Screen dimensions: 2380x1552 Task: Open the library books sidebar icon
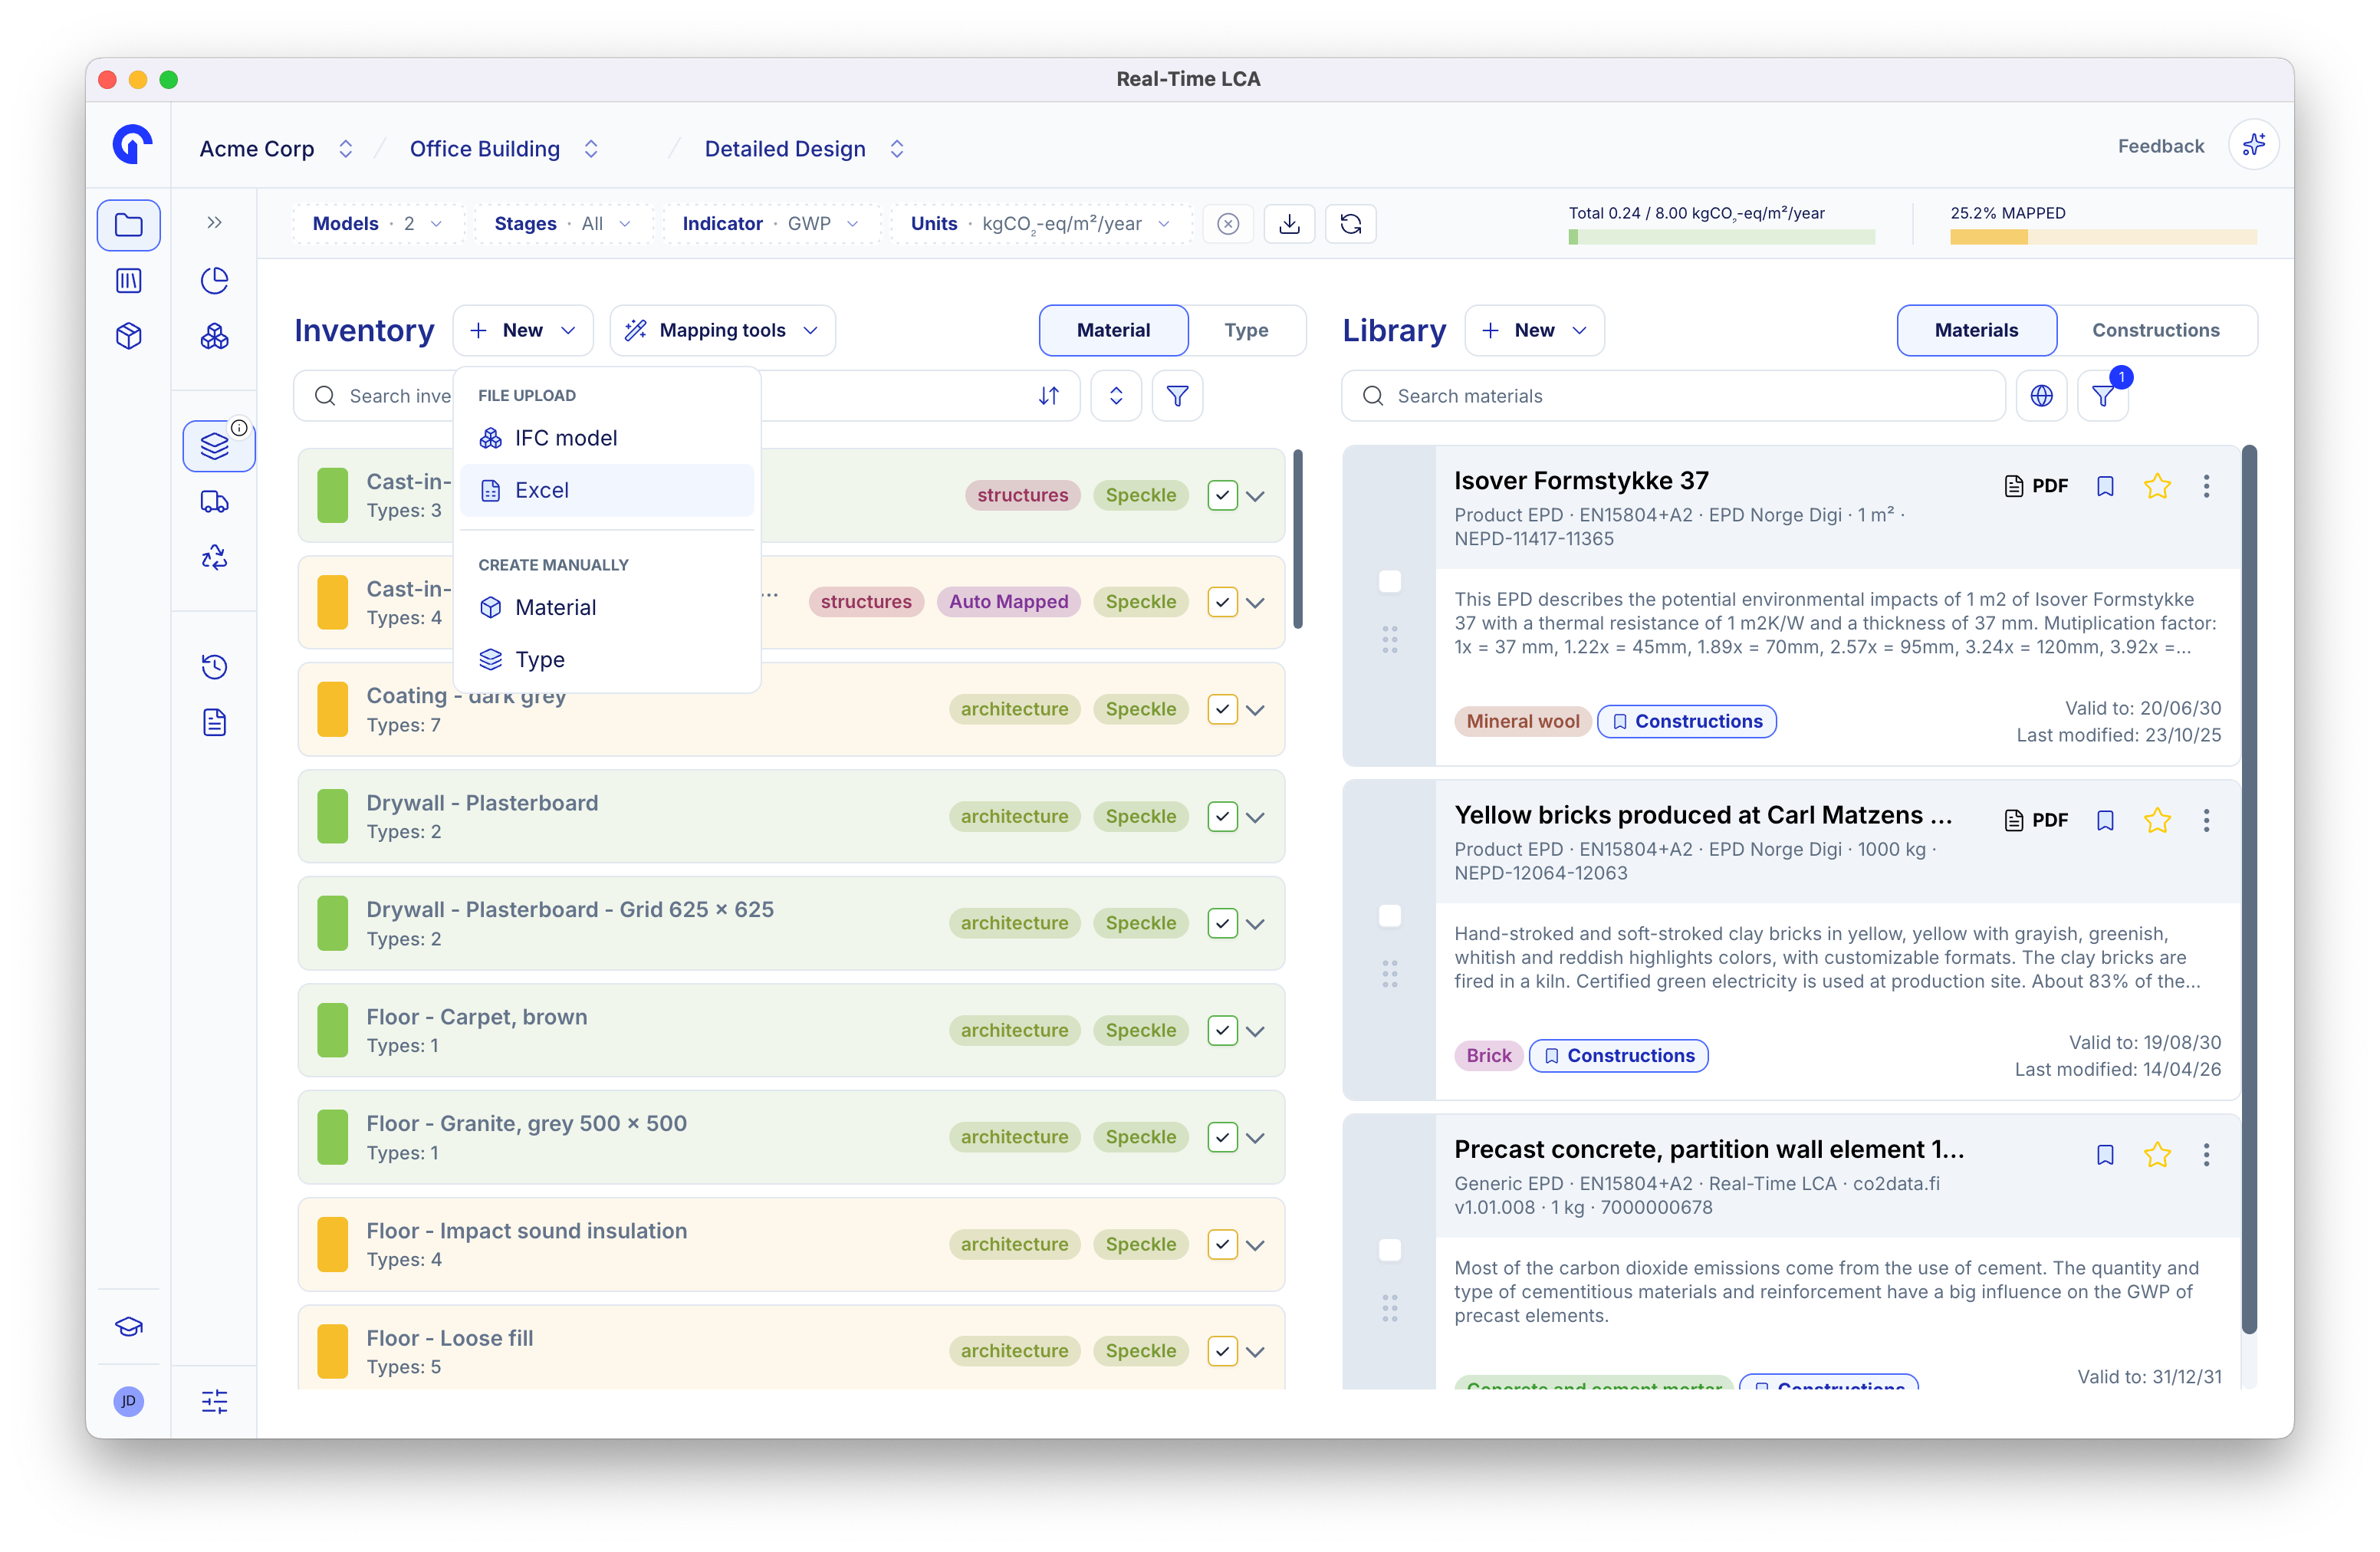(128, 281)
